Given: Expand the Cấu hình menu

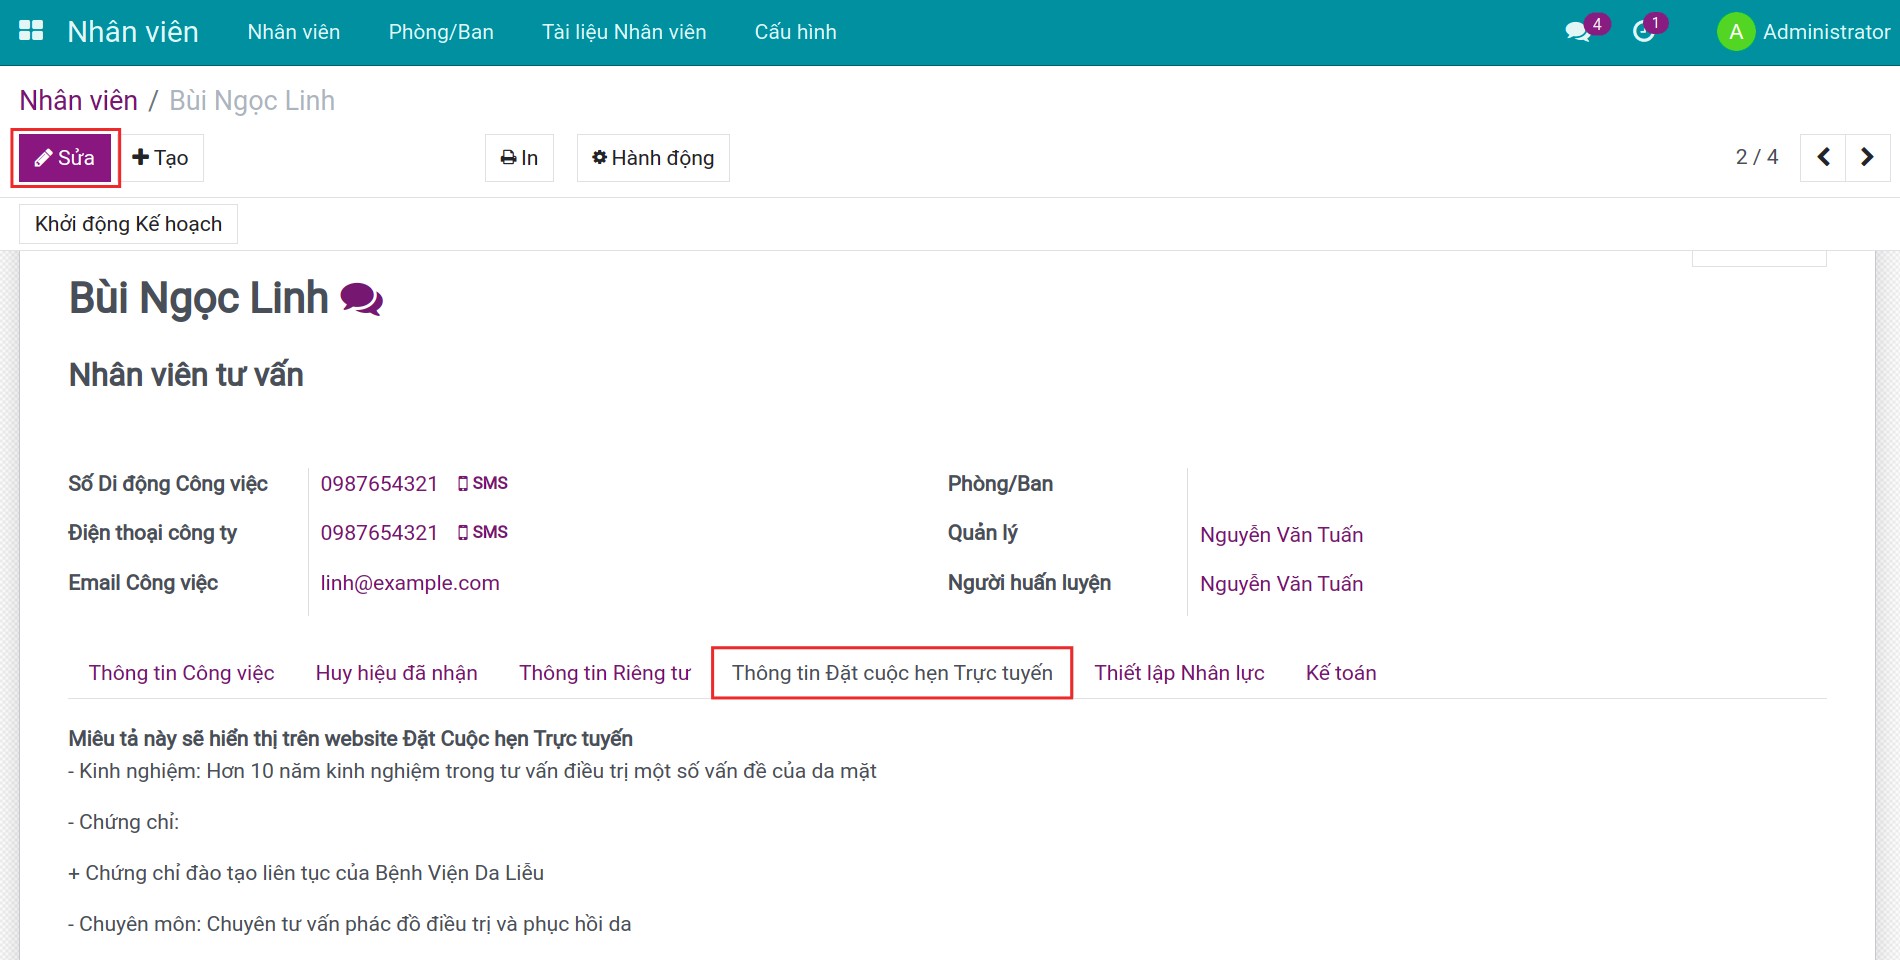Looking at the screenshot, I should click(x=795, y=32).
